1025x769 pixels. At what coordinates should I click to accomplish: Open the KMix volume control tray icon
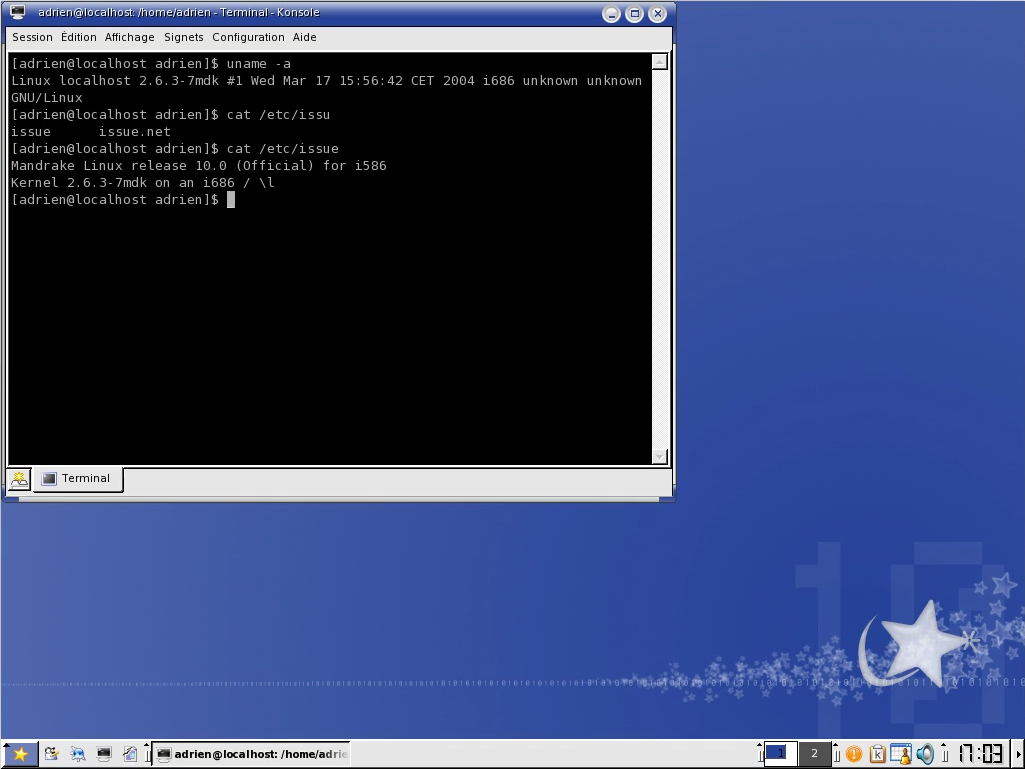925,753
